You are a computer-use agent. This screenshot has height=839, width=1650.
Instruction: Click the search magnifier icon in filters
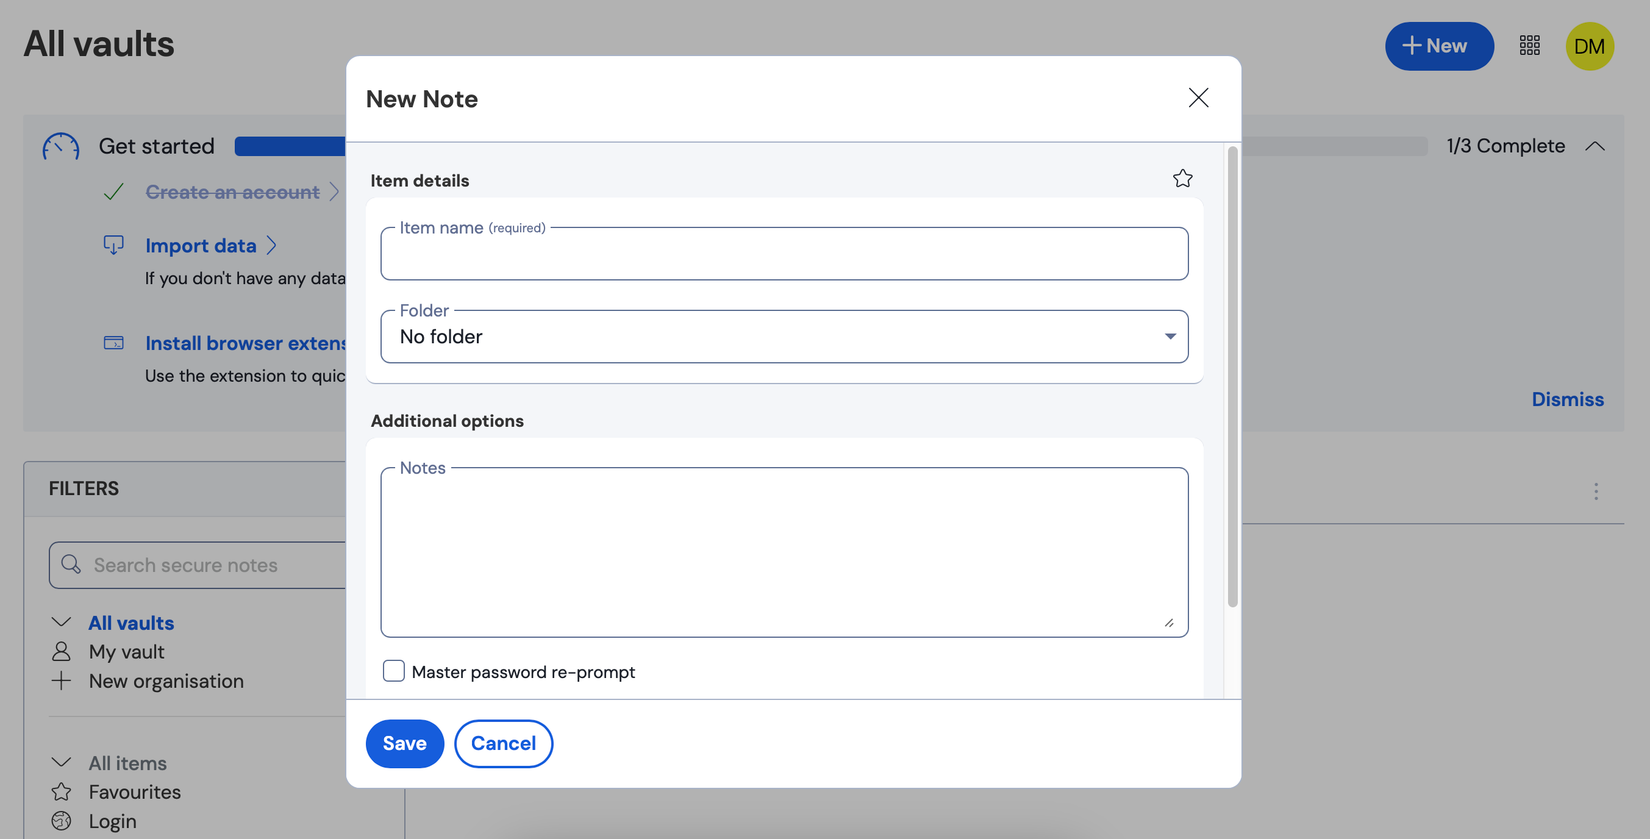(71, 565)
